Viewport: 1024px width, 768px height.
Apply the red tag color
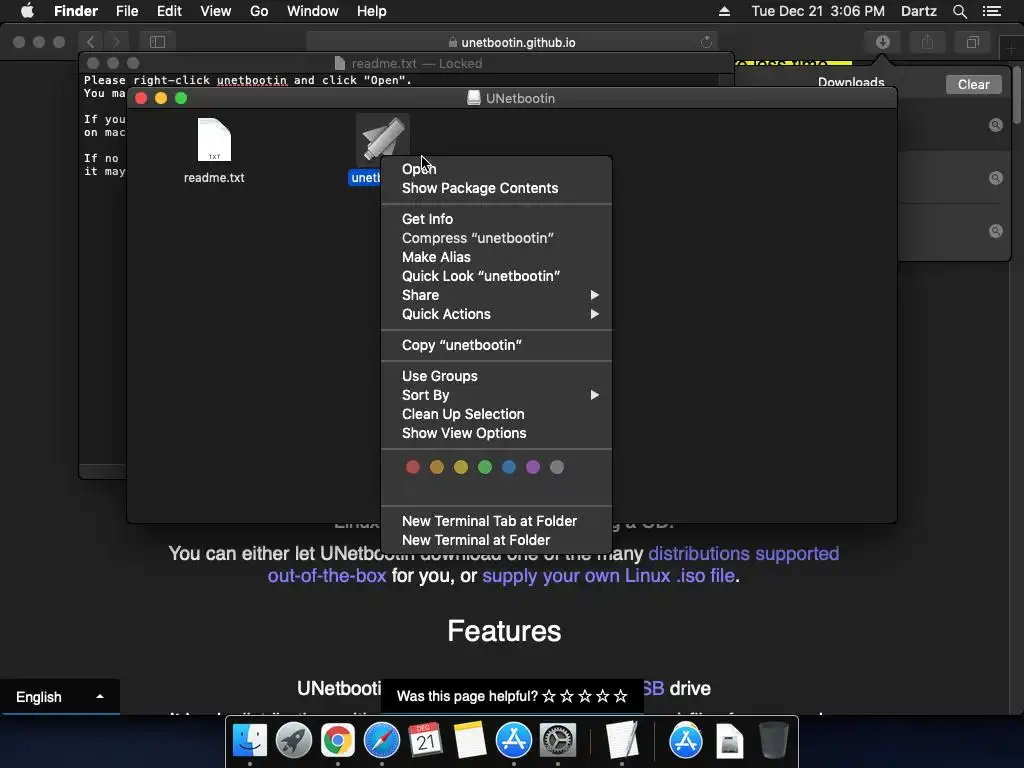click(x=413, y=467)
